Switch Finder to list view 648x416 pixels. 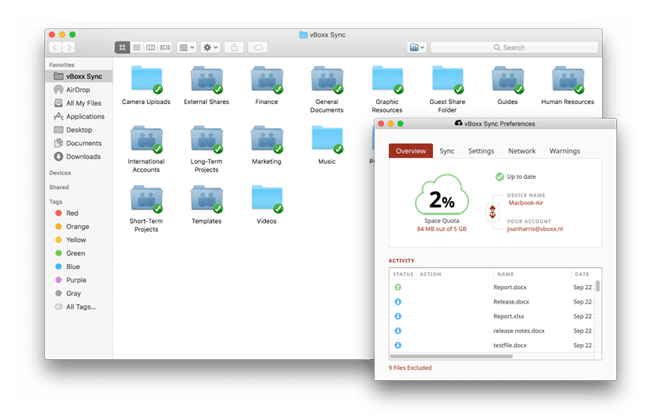point(136,47)
